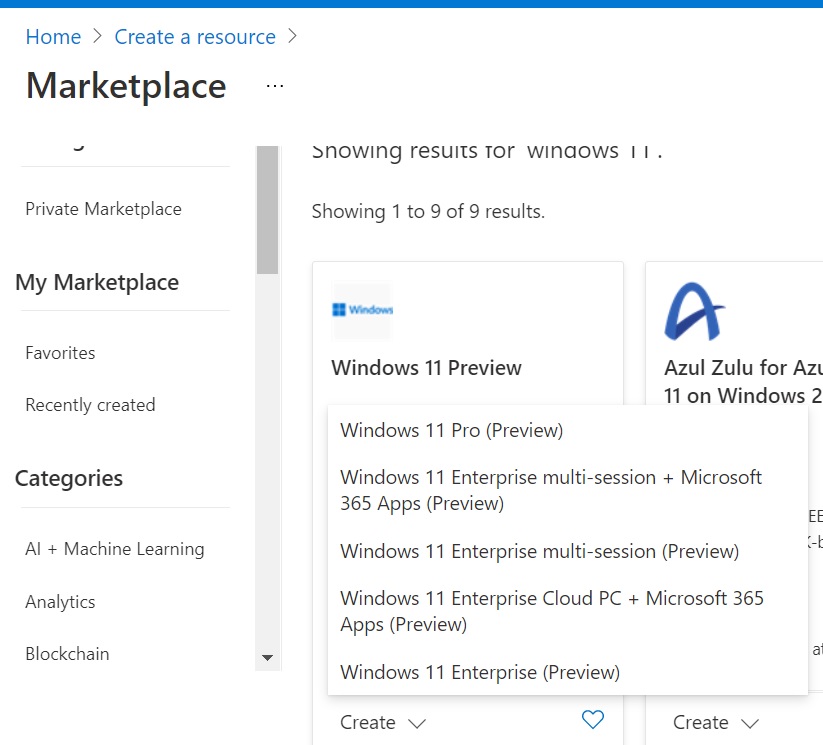The image size is (823, 745).
Task: Select the Analytics category
Action: [60, 602]
